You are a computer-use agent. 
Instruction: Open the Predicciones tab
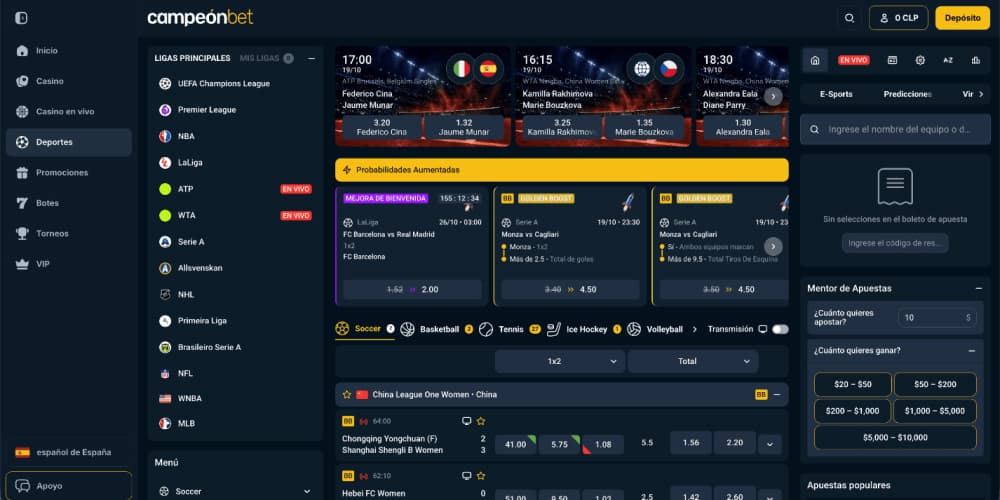click(908, 94)
